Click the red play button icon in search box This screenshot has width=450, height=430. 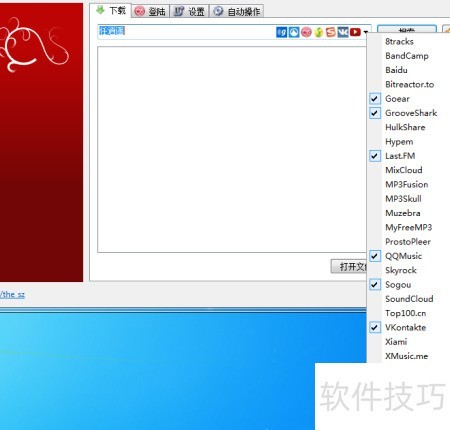point(355,32)
